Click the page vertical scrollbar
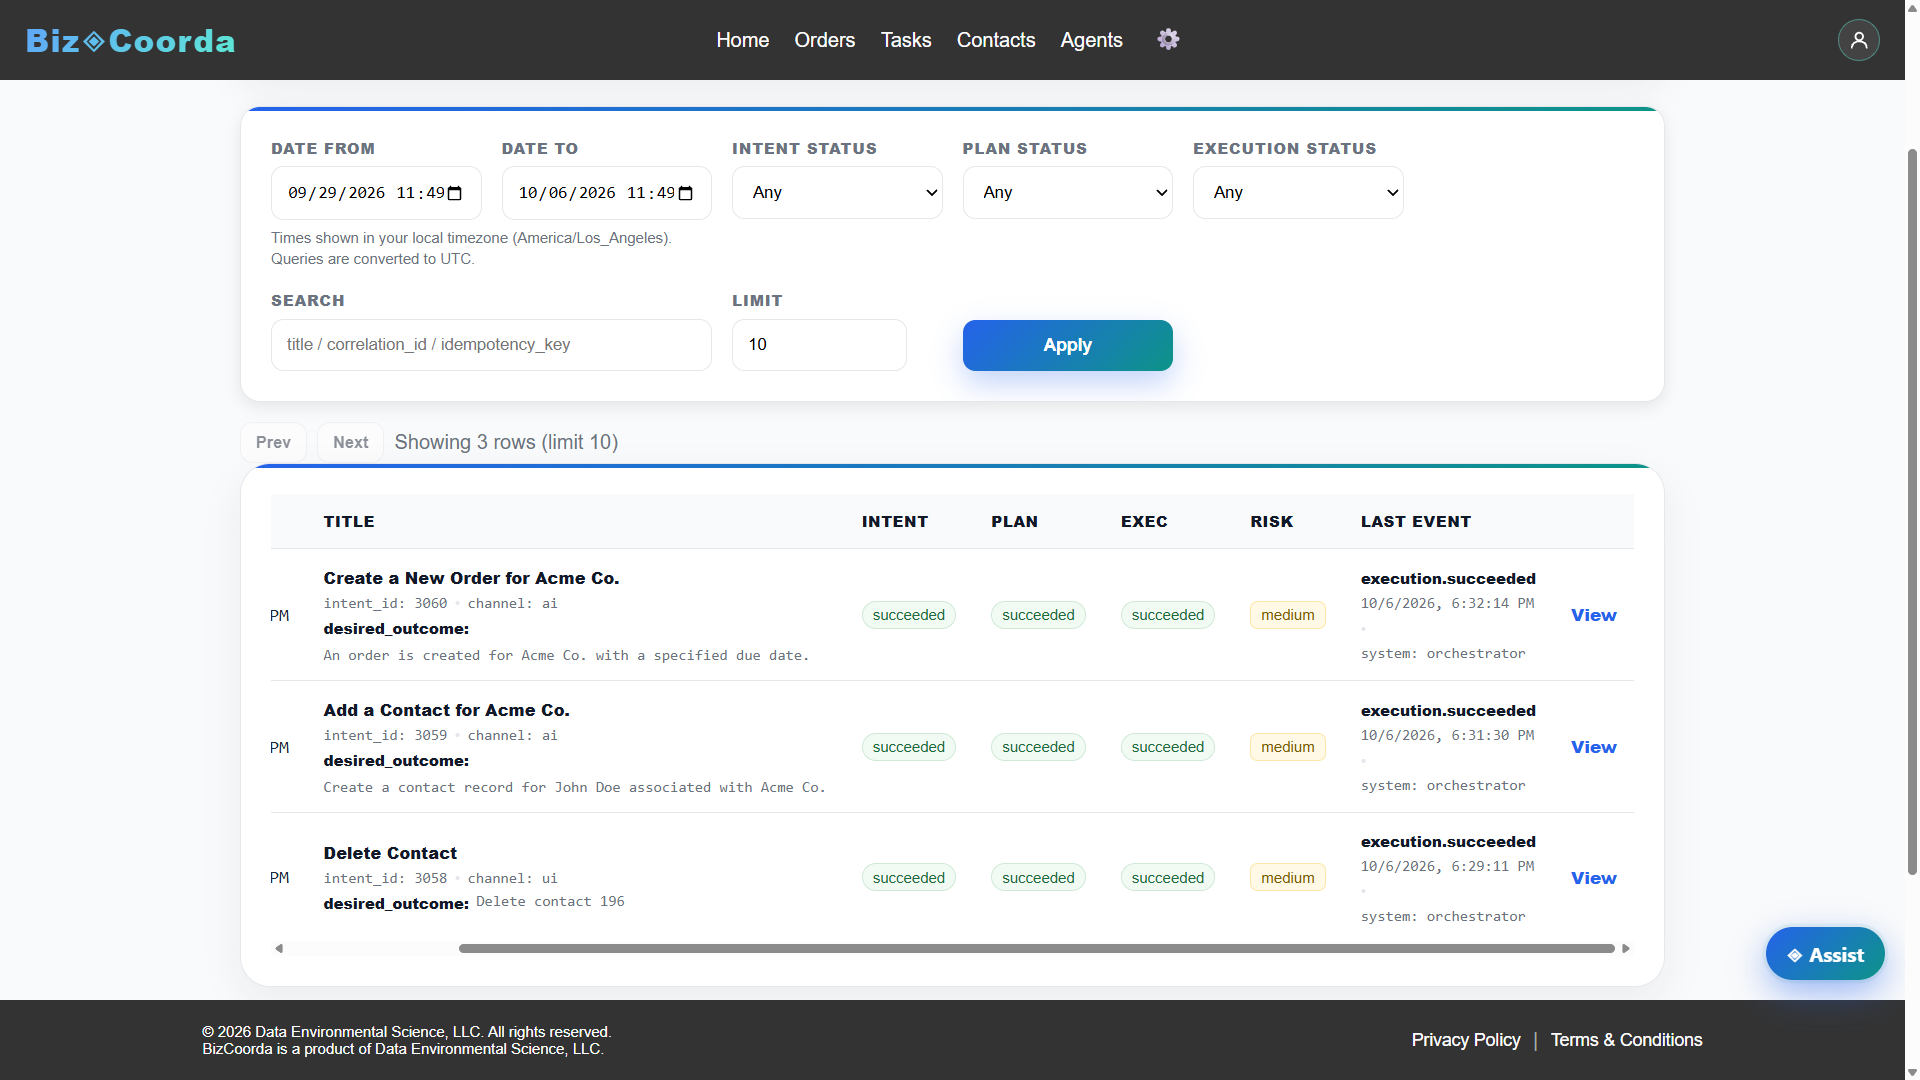This screenshot has height=1080, width=1920. (x=1912, y=510)
